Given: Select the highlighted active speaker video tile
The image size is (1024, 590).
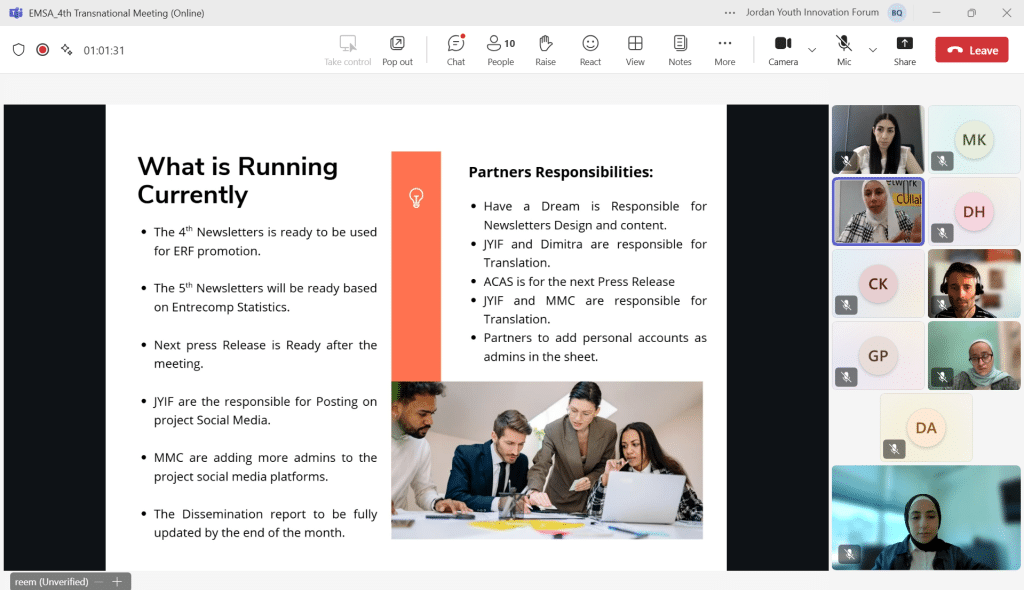Looking at the screenshot, I should click(878, 211).
